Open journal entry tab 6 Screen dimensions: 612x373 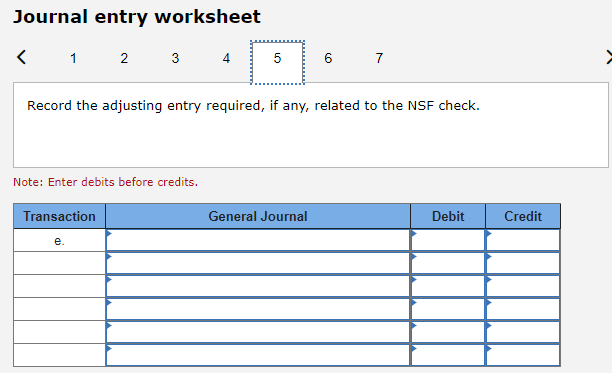(328, 58)
